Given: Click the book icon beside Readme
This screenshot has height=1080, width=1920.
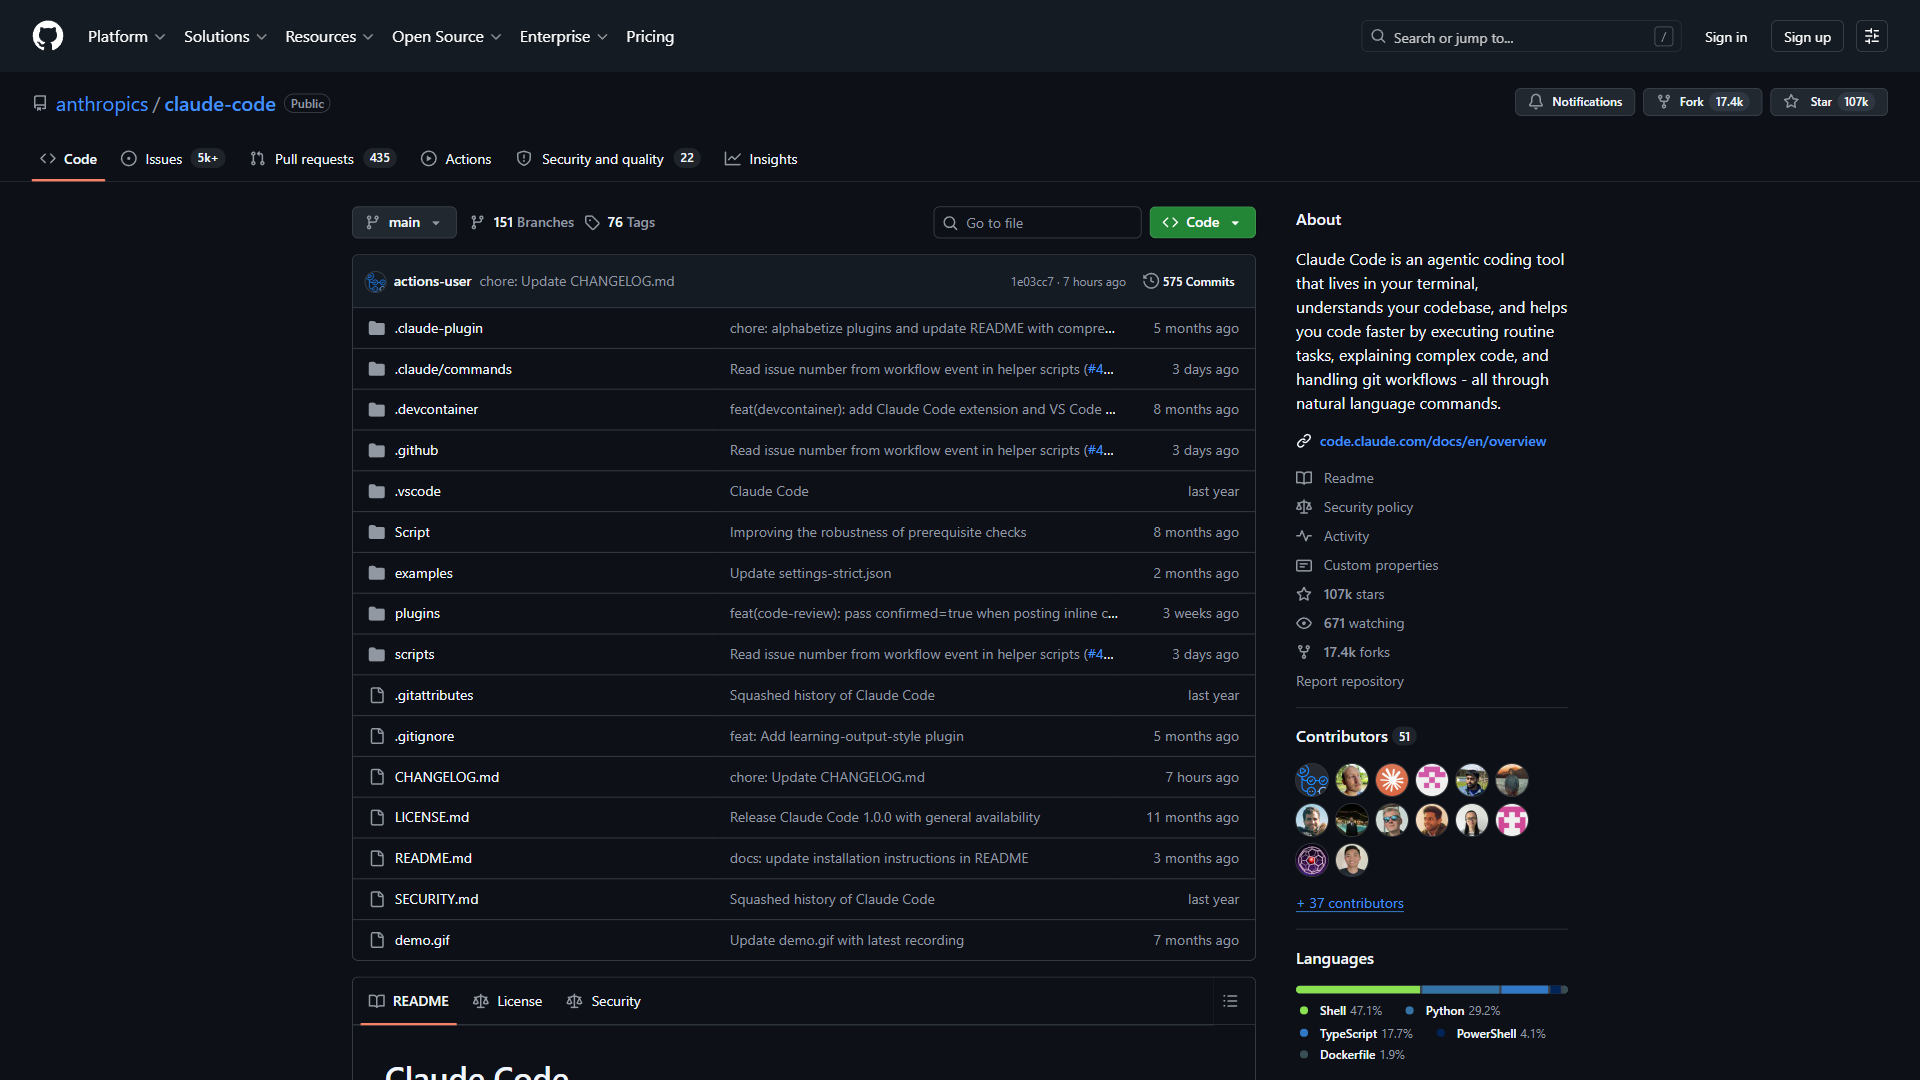Looking at the screenshot, I should tap(1304, 478).
